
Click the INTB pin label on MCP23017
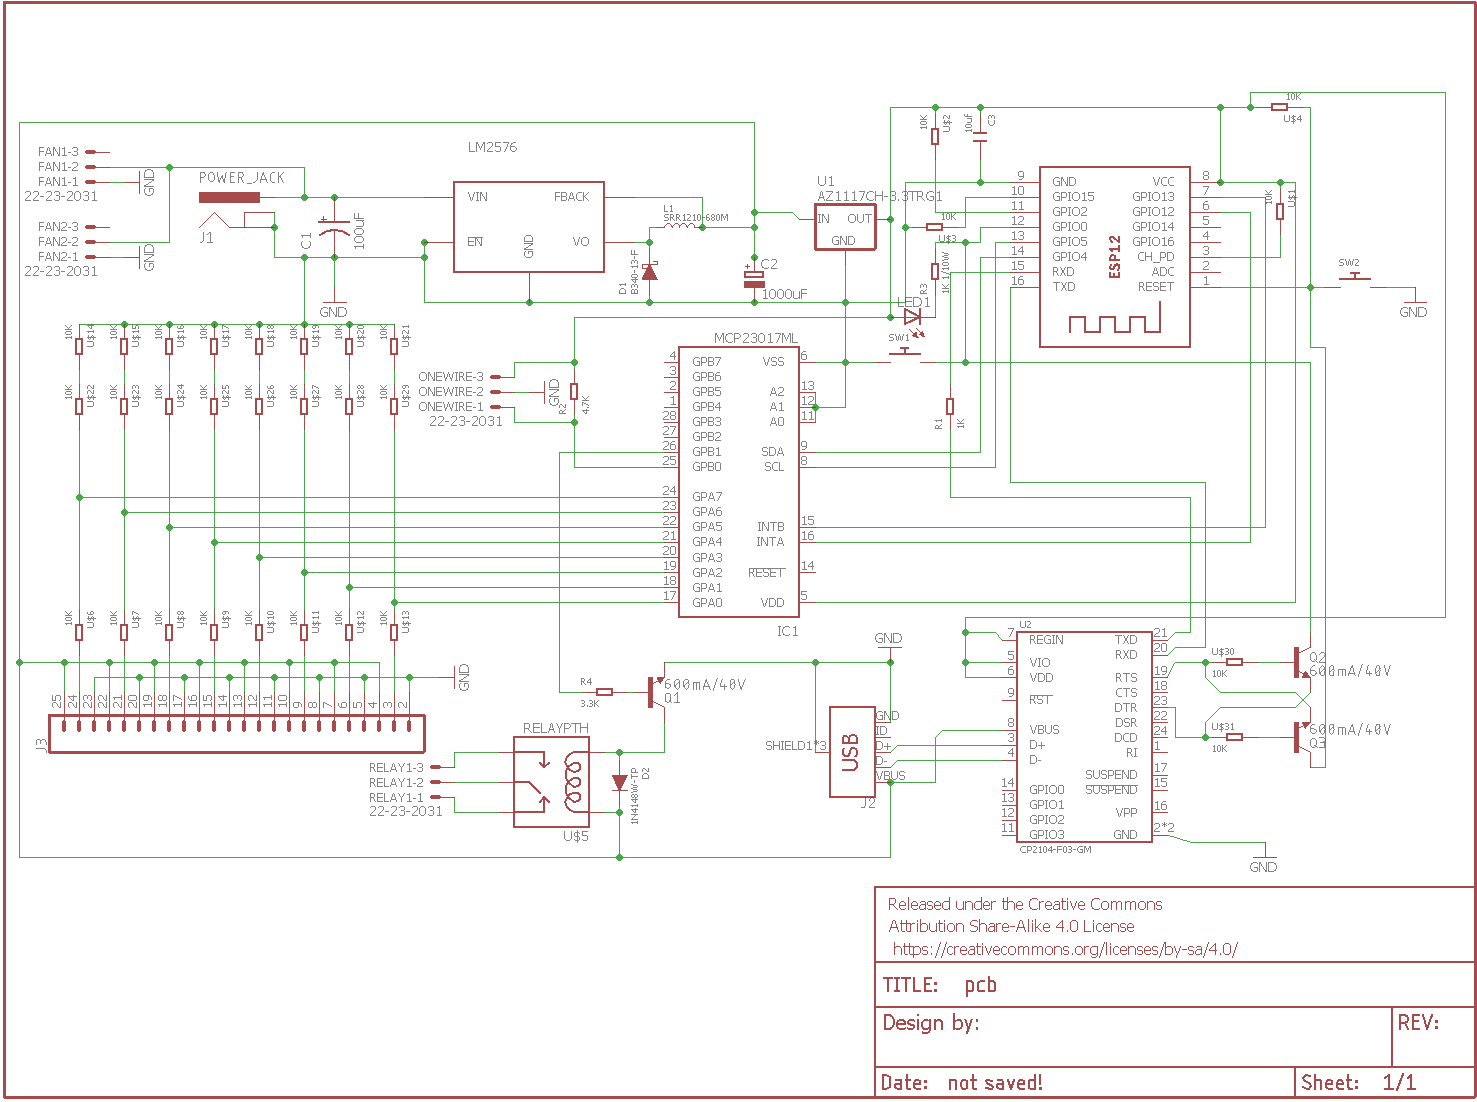[x=771, y=527]
